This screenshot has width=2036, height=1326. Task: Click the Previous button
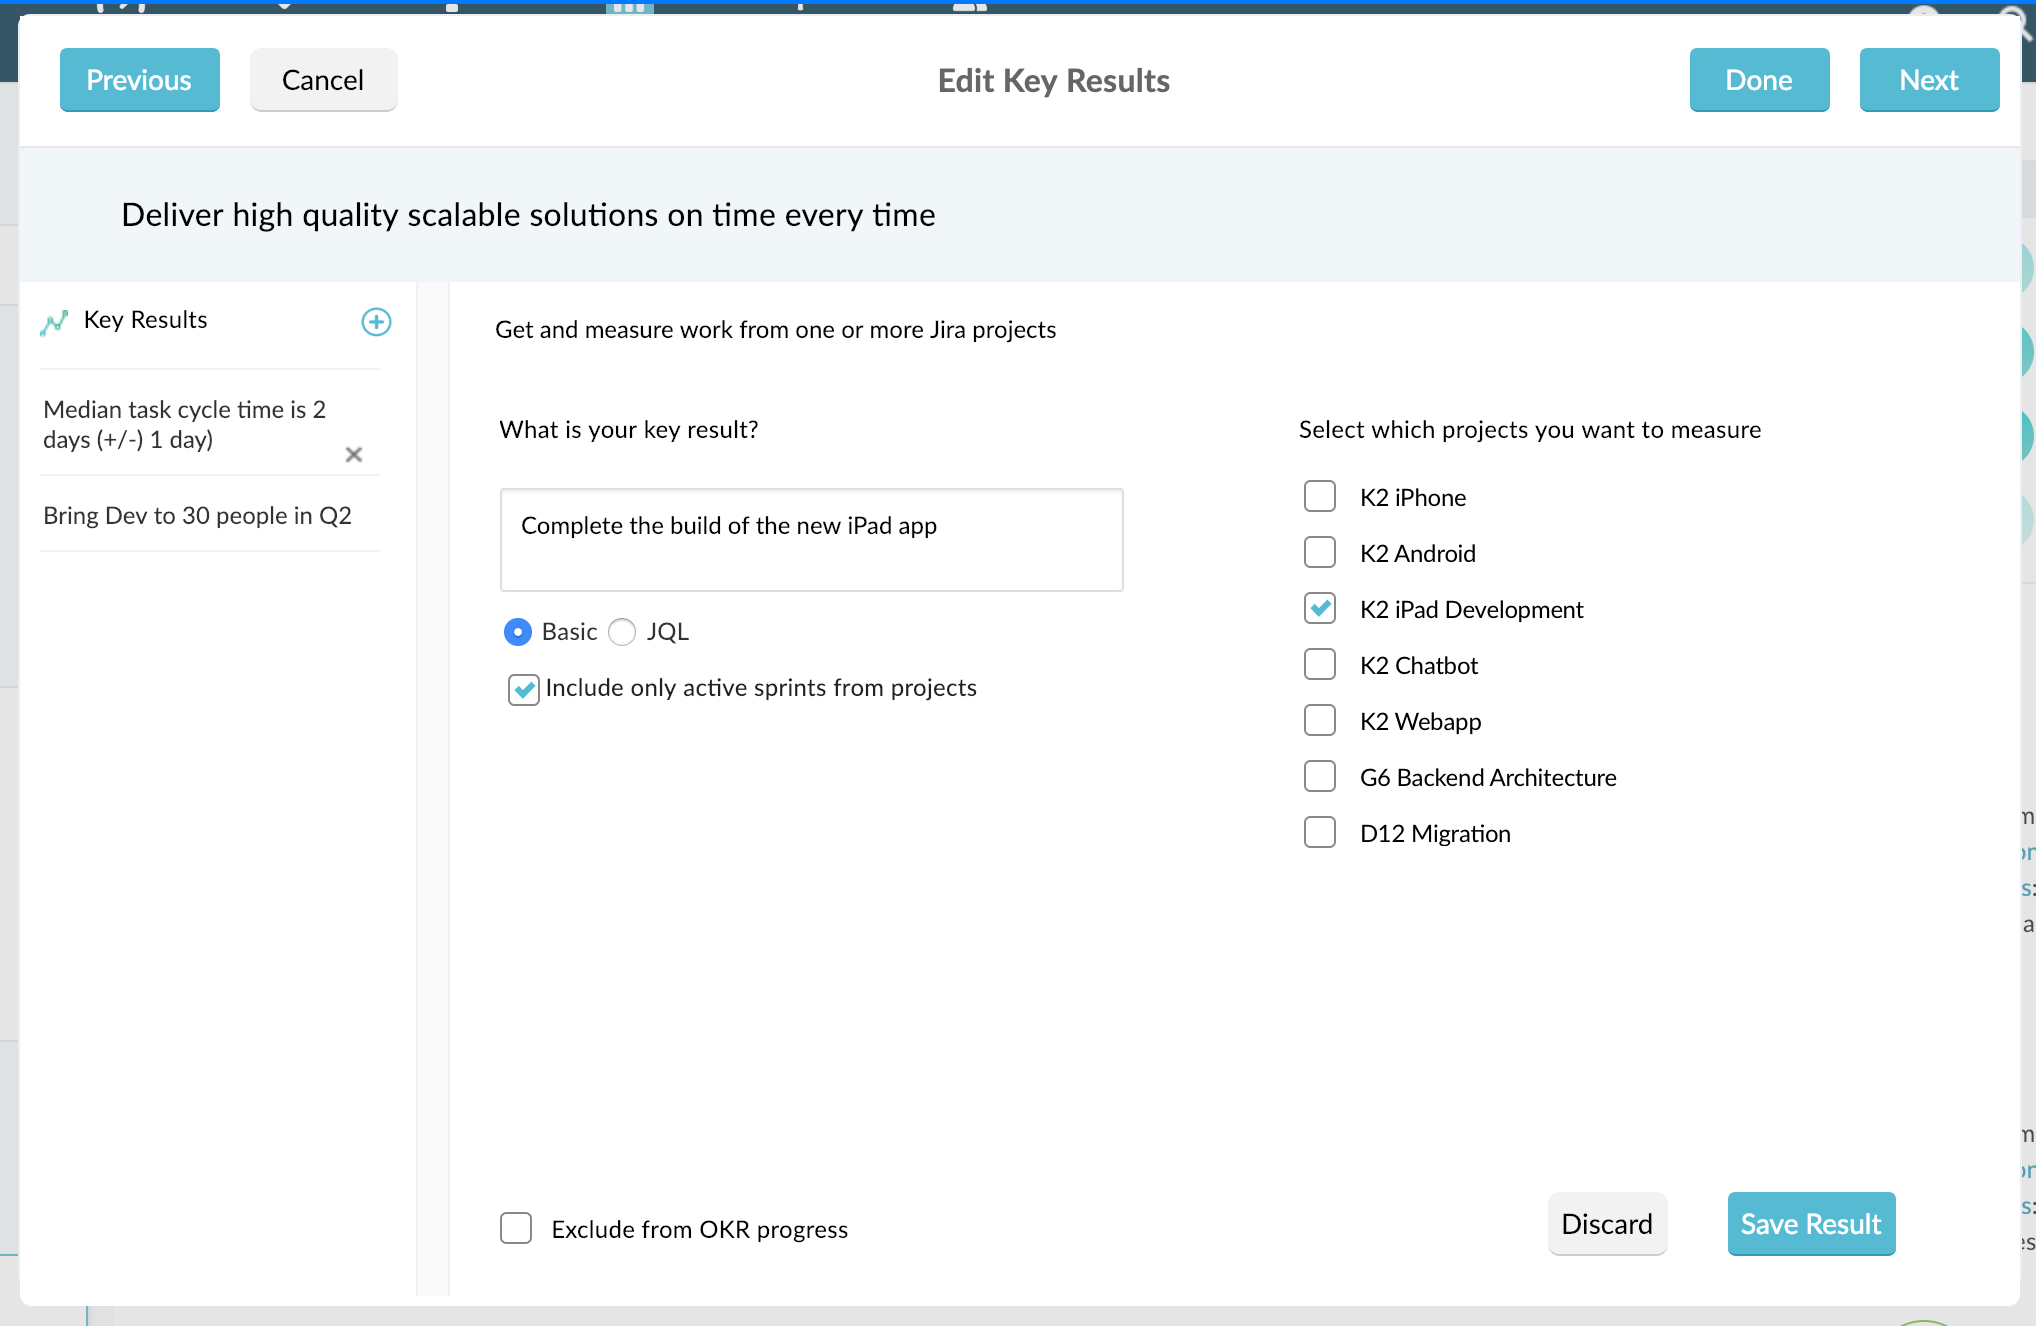point(139,80)
